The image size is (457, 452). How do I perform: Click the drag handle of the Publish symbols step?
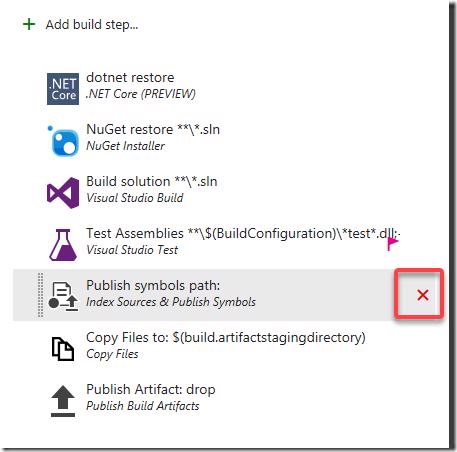click(x=40, y=295)
